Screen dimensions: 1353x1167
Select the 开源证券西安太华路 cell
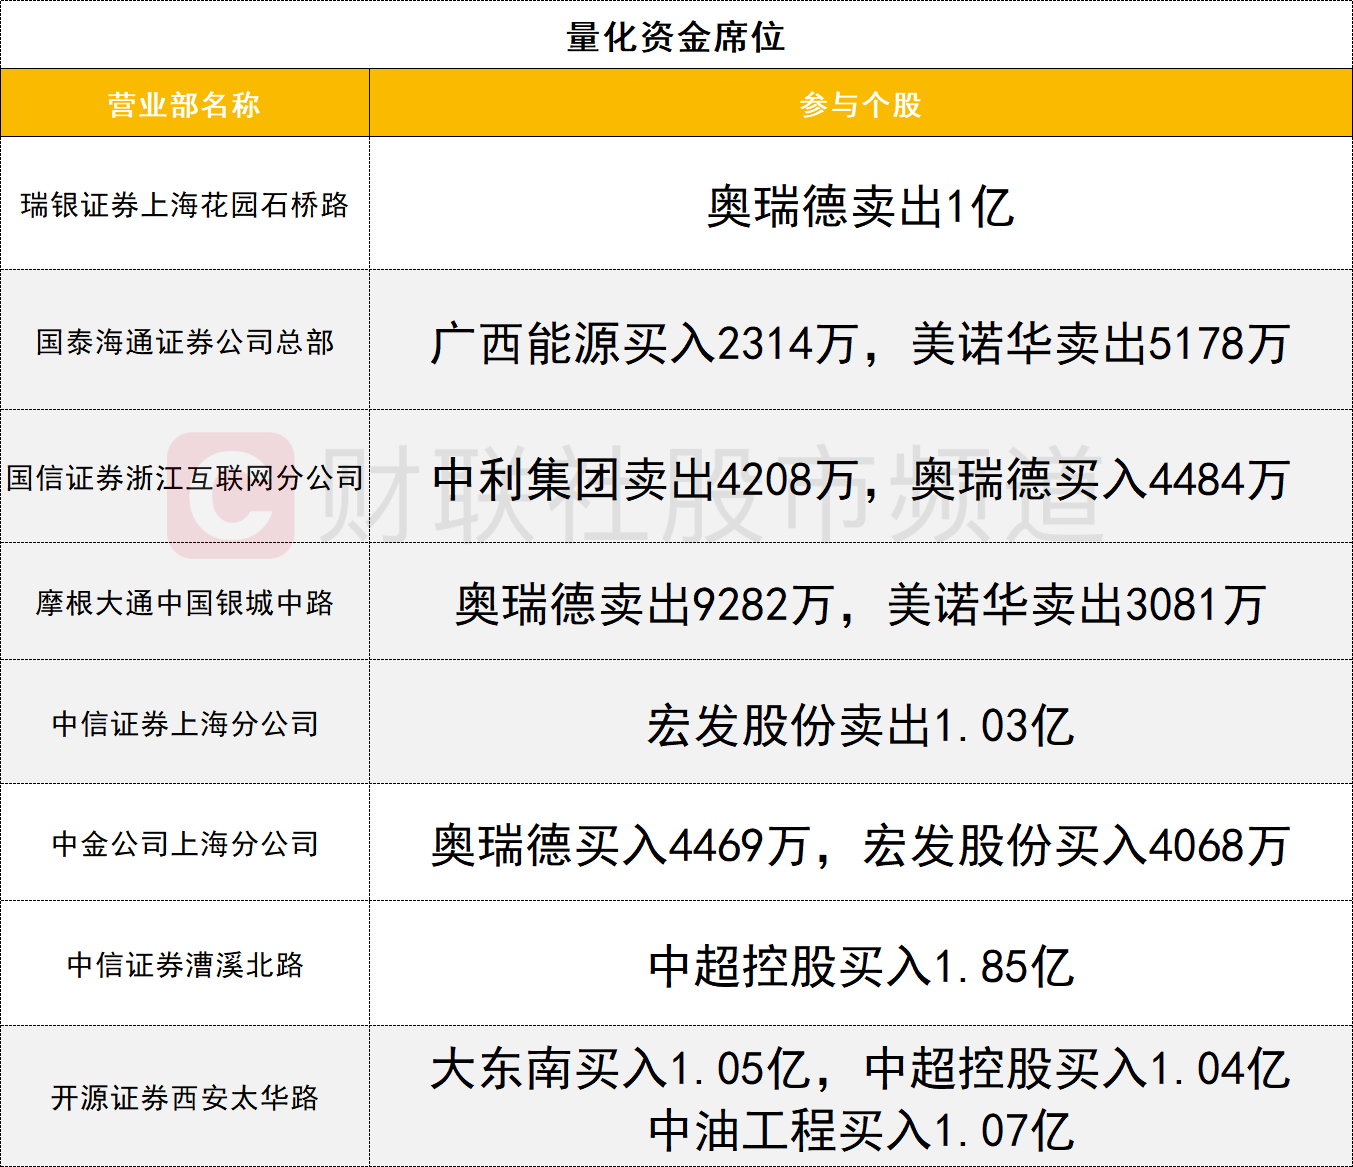tap(184, 1098)
